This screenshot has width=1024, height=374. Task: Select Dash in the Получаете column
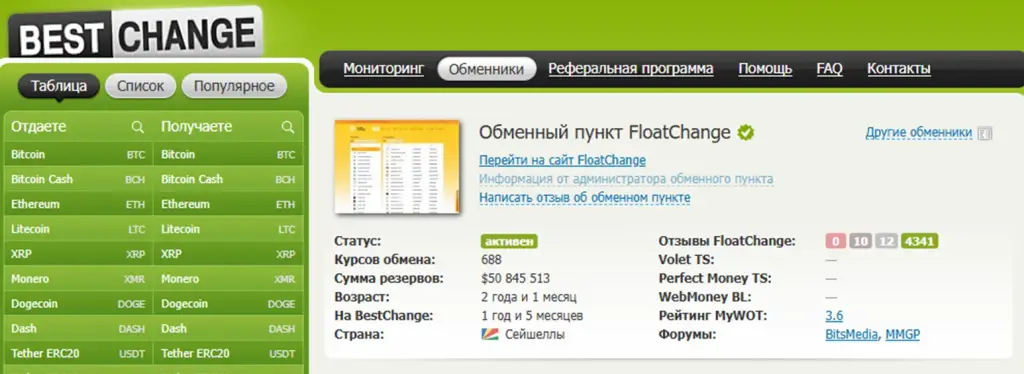click(228, 328)
